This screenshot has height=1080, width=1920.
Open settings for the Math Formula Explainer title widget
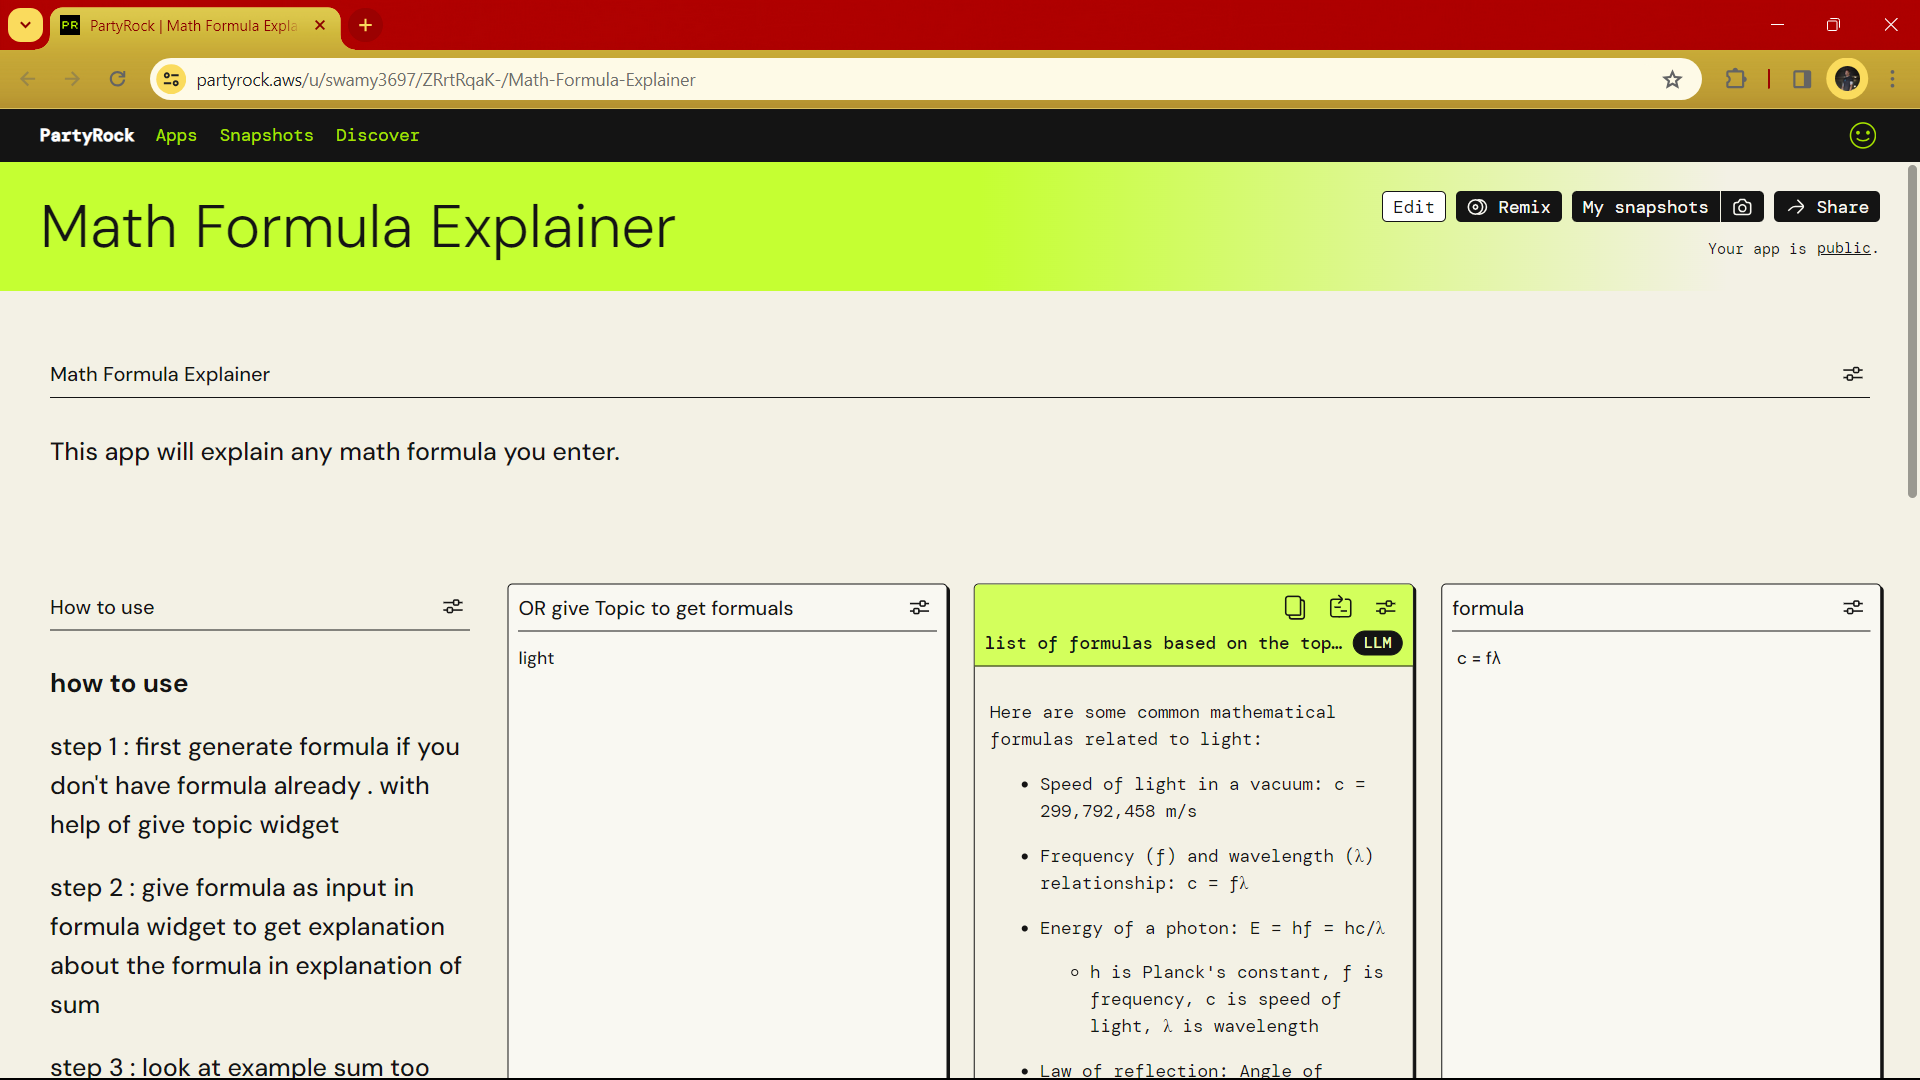click(x=1853, y=374)
